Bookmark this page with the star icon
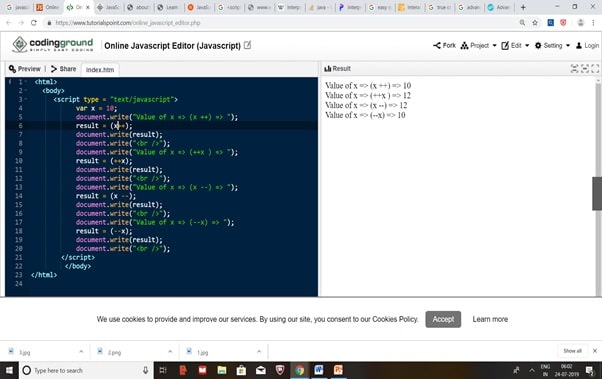 click(x=535, y=23)
